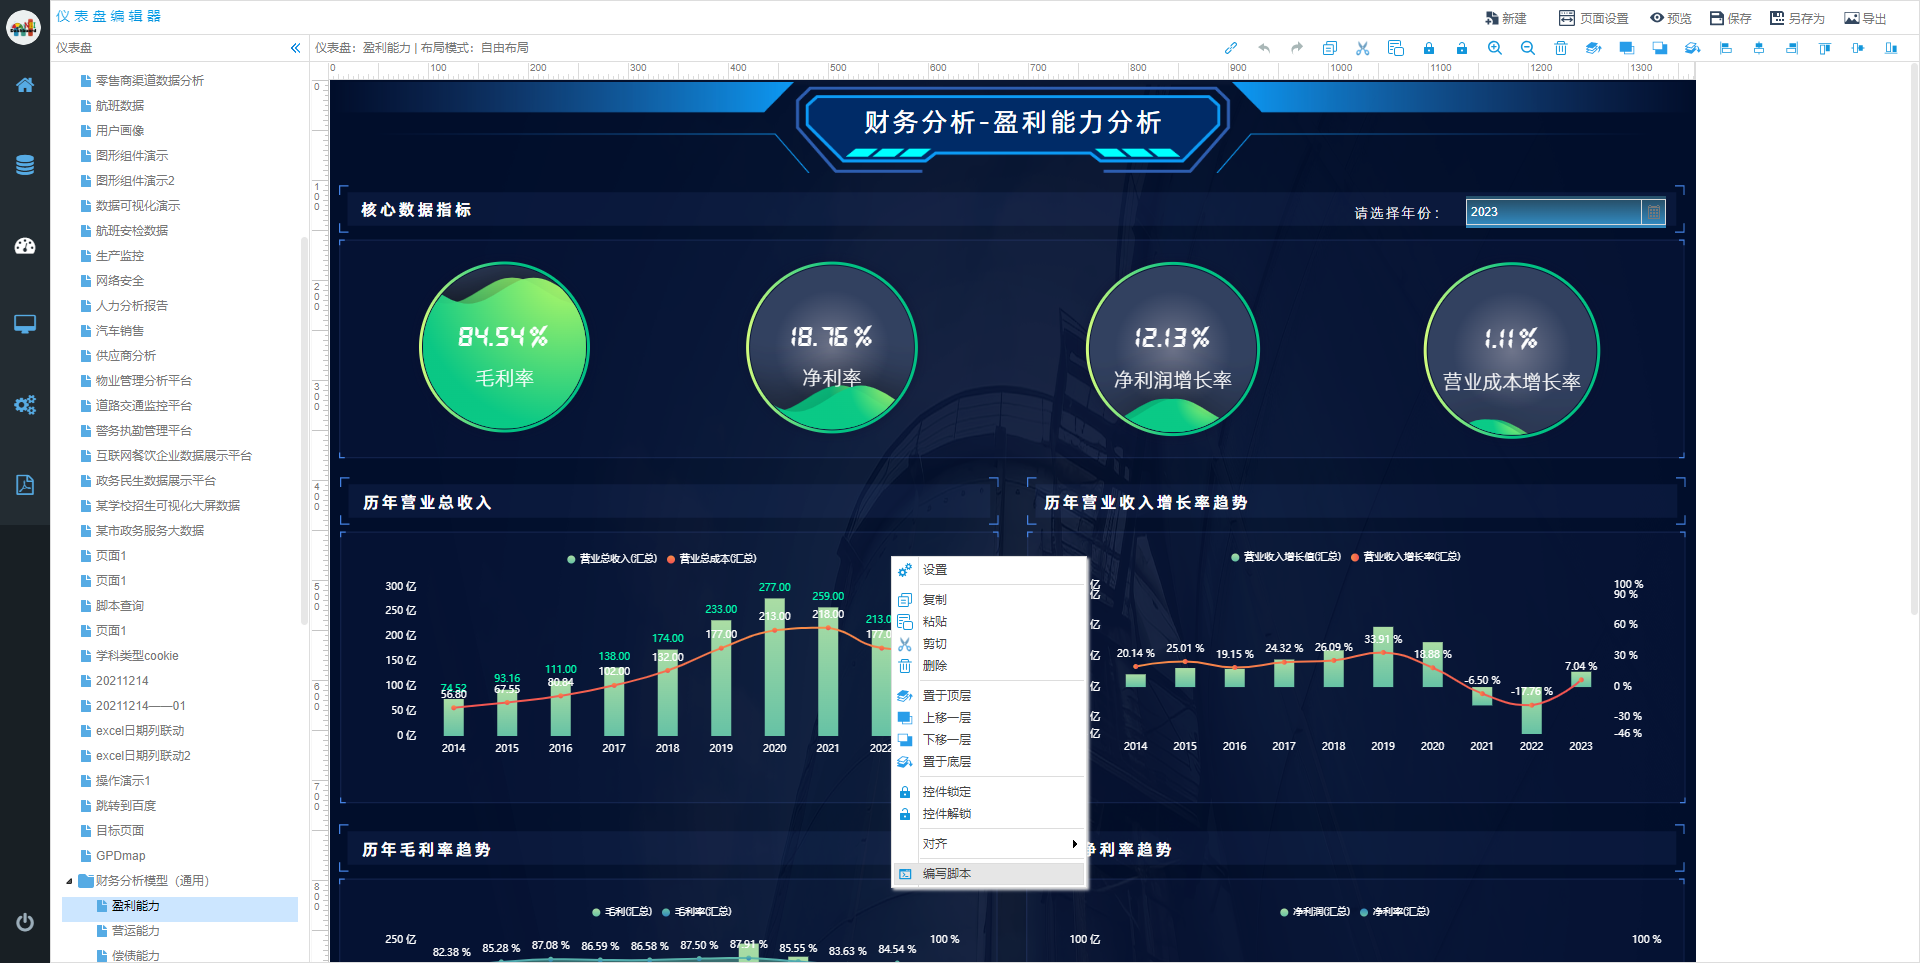
Task: Redo the action in the toolbar
Action: [x=1297, y=48]
